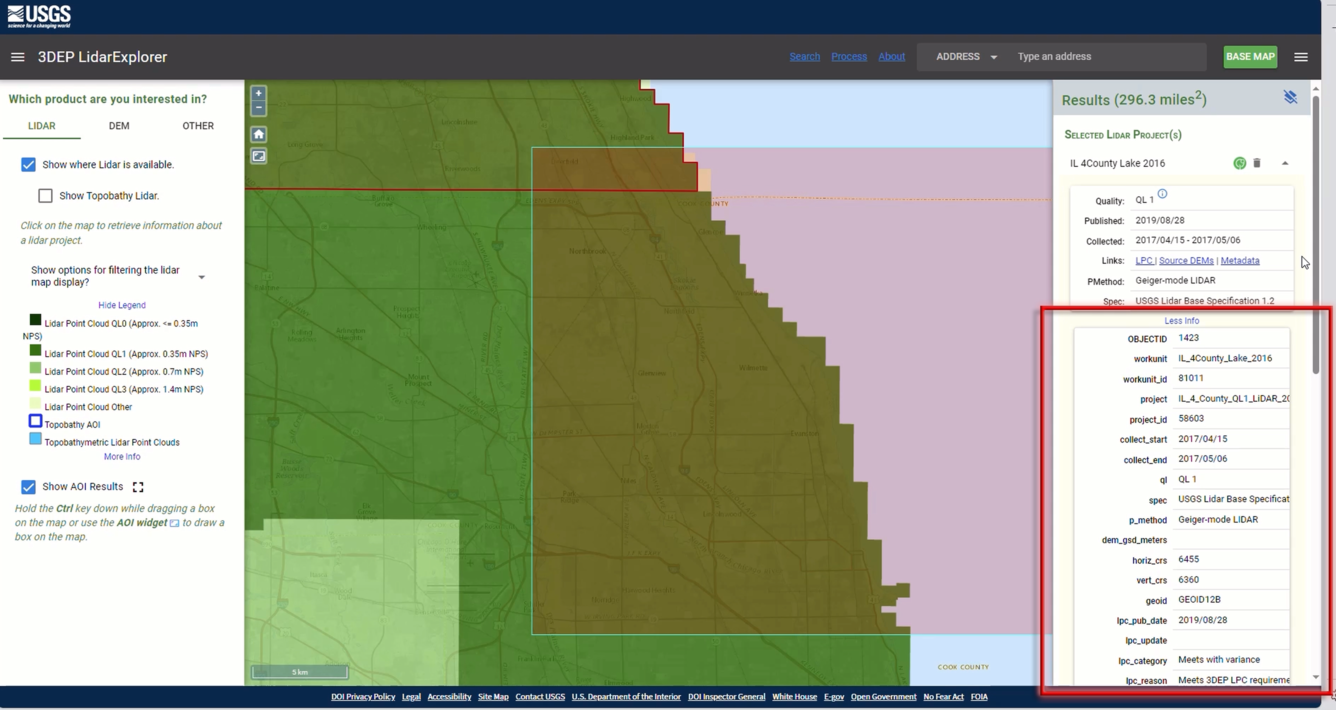Viewport: 1336px width, 710px height.
Task: Enable Show Topobathy Lidar
Action: 45,195
